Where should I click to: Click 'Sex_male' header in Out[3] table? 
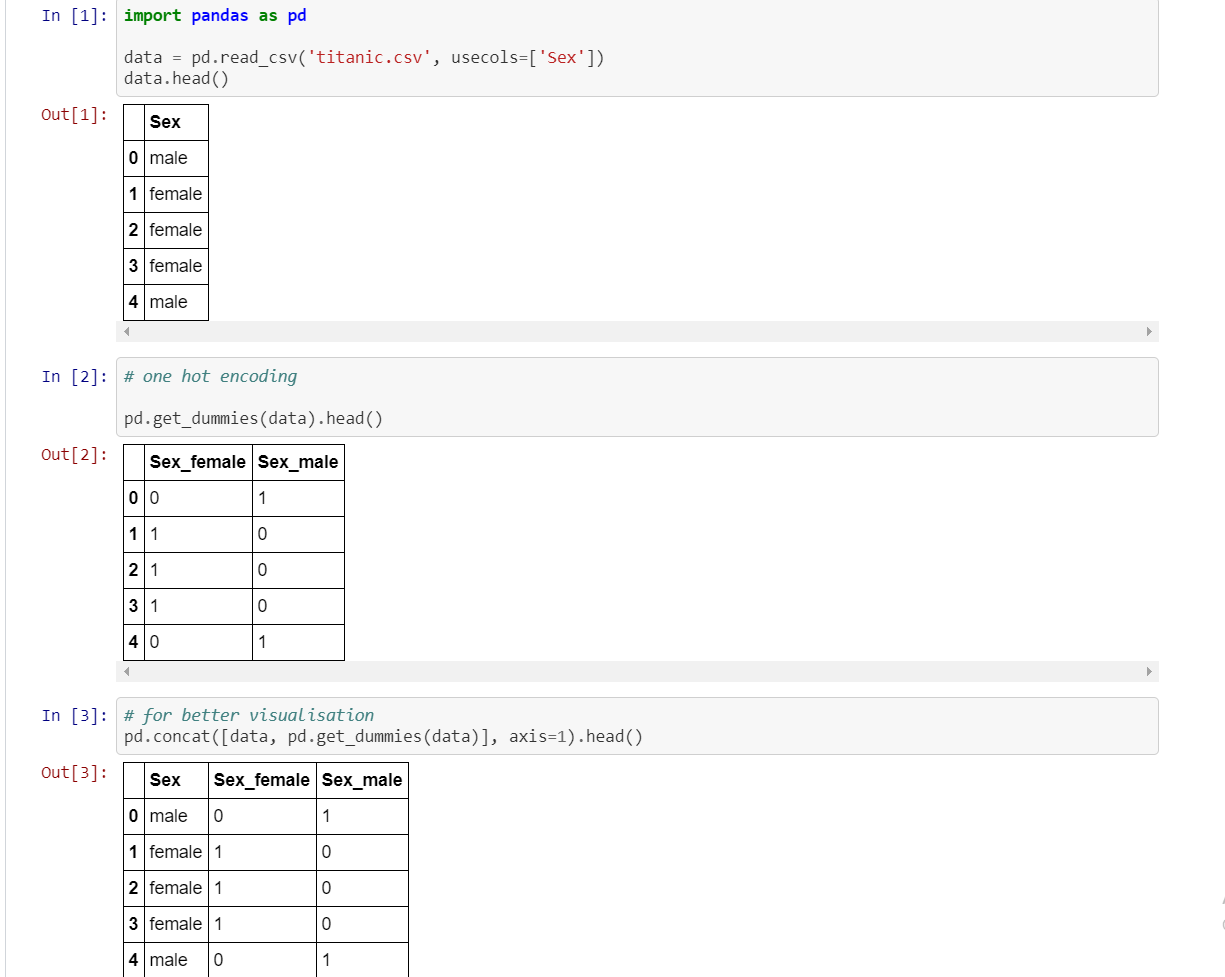coord(362,780)
